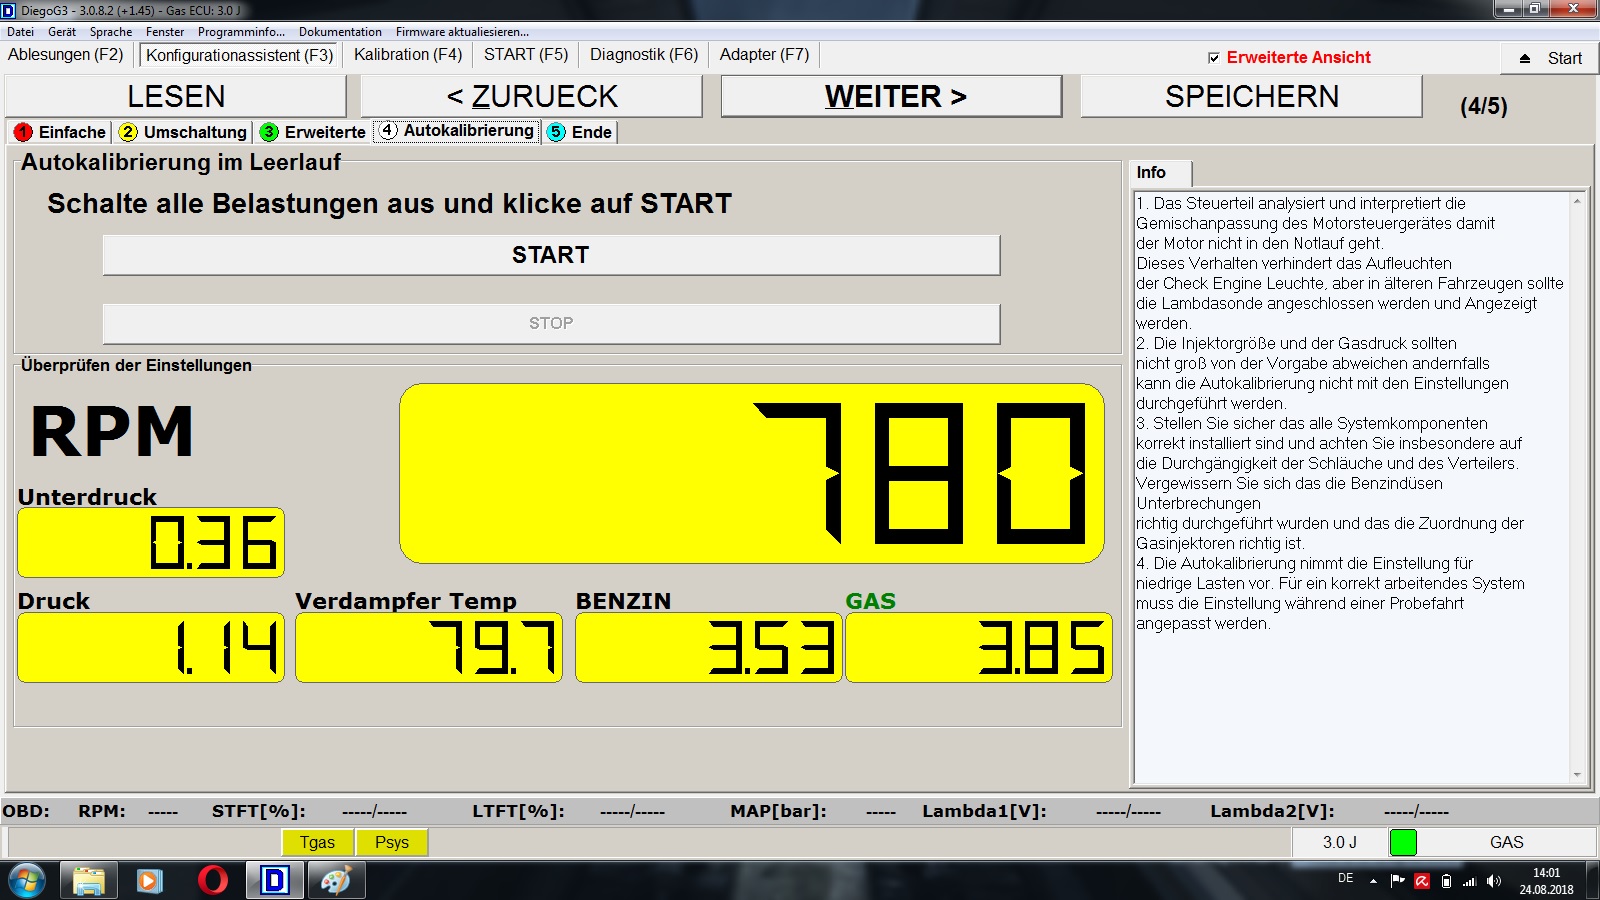The image size is (1600, 900).
Task: Click the green GAS status indicator
Action: click(1403, 842)
